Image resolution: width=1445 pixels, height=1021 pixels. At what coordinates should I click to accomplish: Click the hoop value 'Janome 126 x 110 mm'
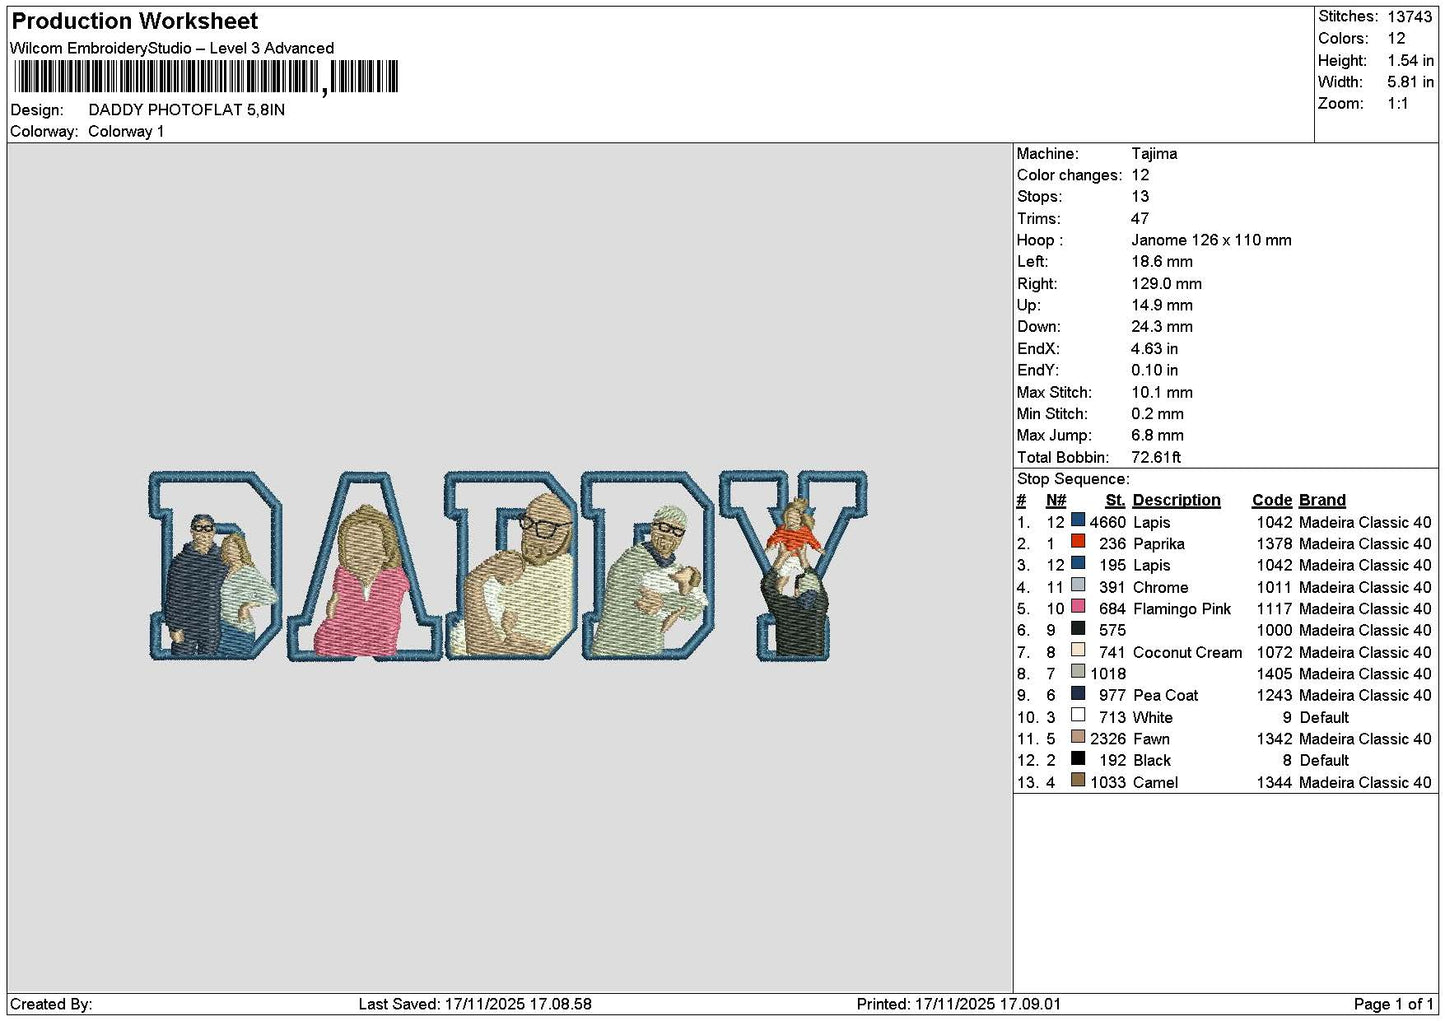(1211, 240)
